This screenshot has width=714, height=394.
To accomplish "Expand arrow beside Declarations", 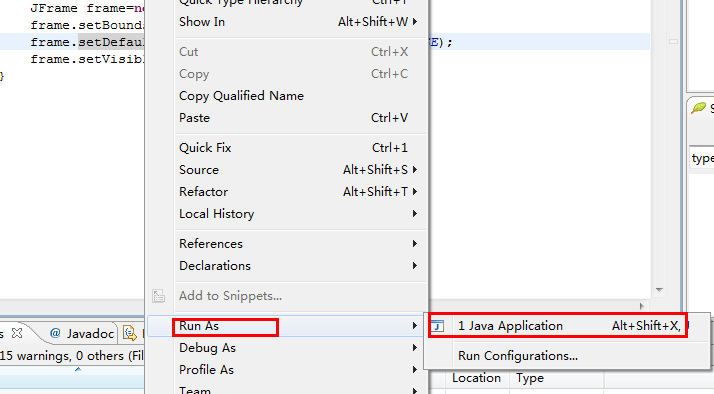I will point(415,266).
